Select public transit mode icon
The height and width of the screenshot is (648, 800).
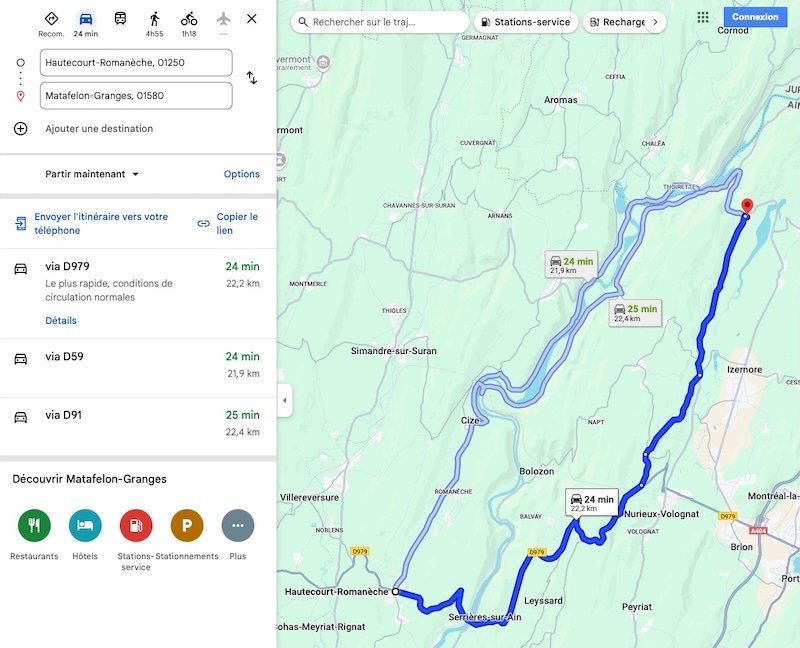point(120,19)
